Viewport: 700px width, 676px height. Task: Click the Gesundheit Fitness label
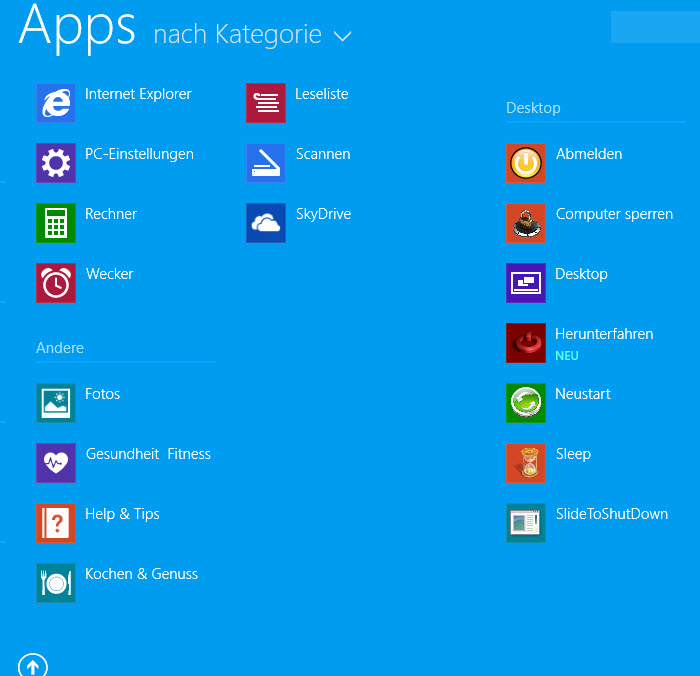tap(148, 454)
